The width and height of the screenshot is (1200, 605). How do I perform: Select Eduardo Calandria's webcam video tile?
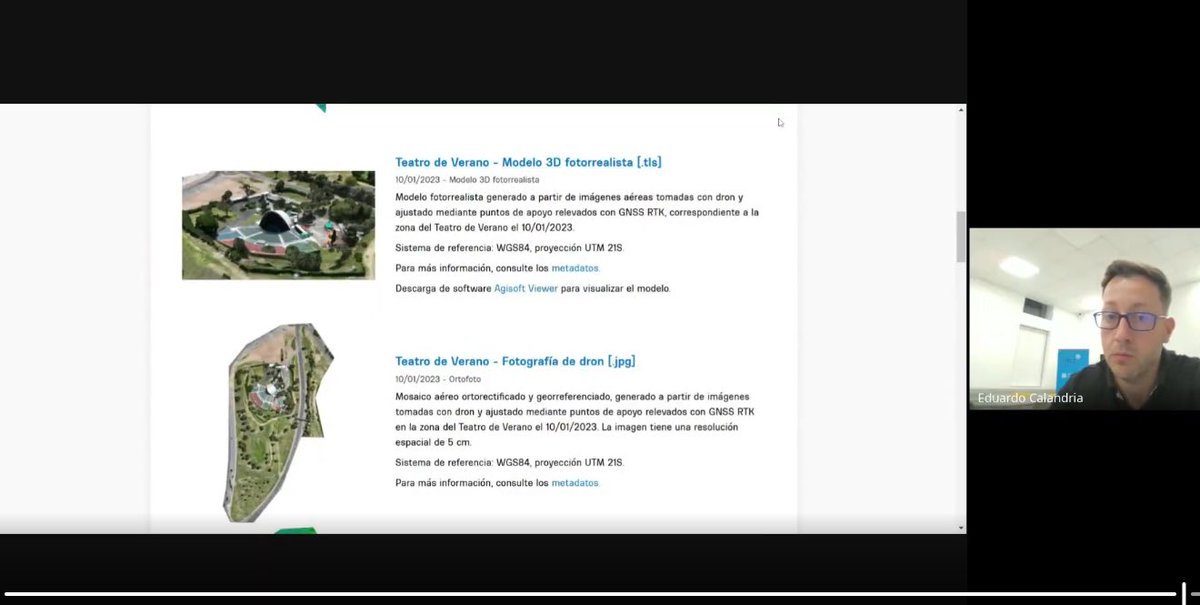click(1084, 319)
